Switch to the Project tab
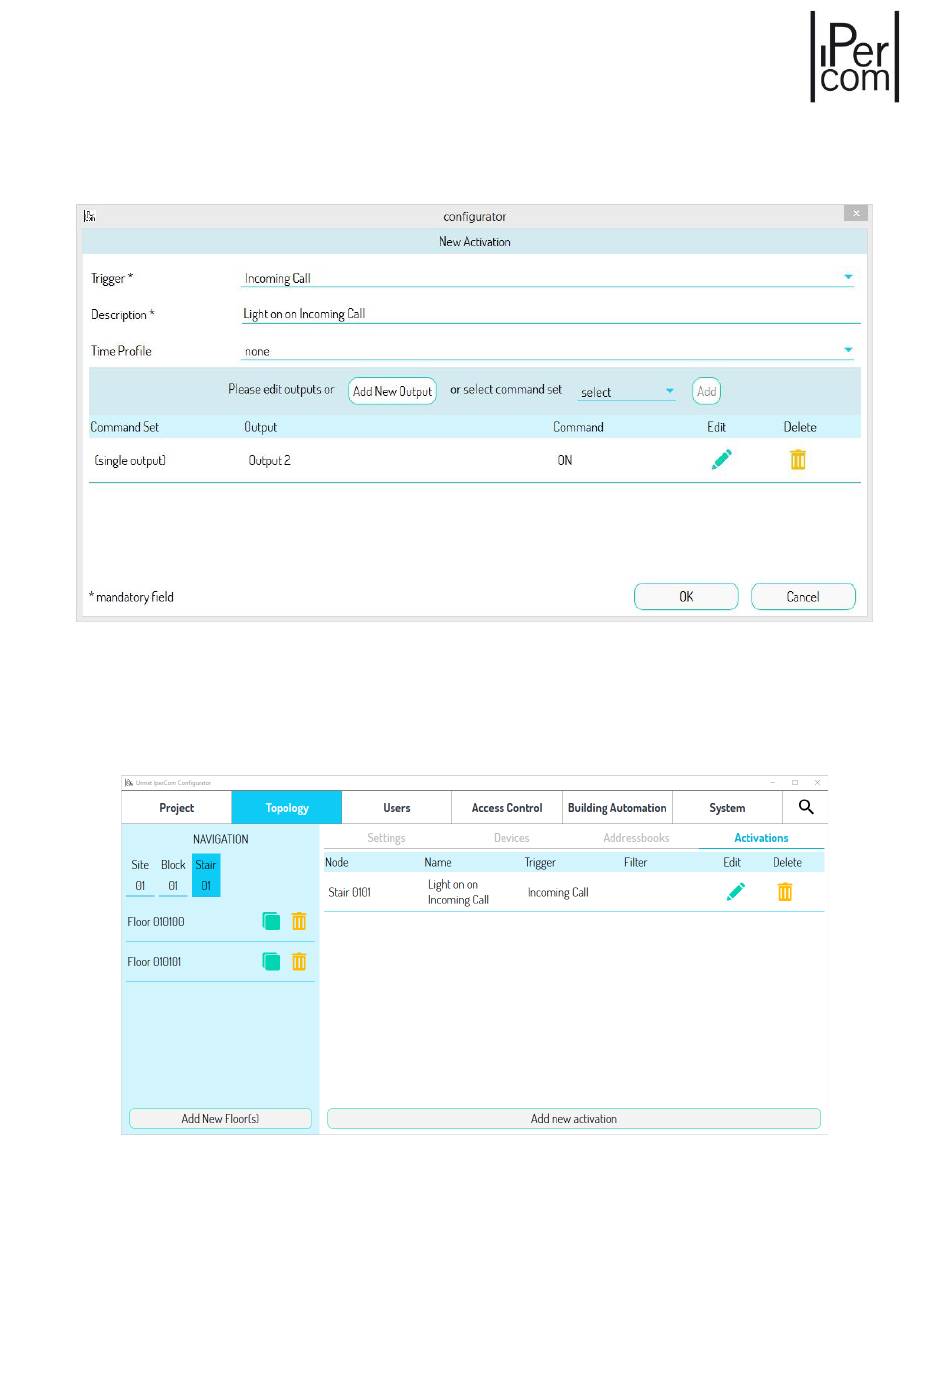 (177, 808)
